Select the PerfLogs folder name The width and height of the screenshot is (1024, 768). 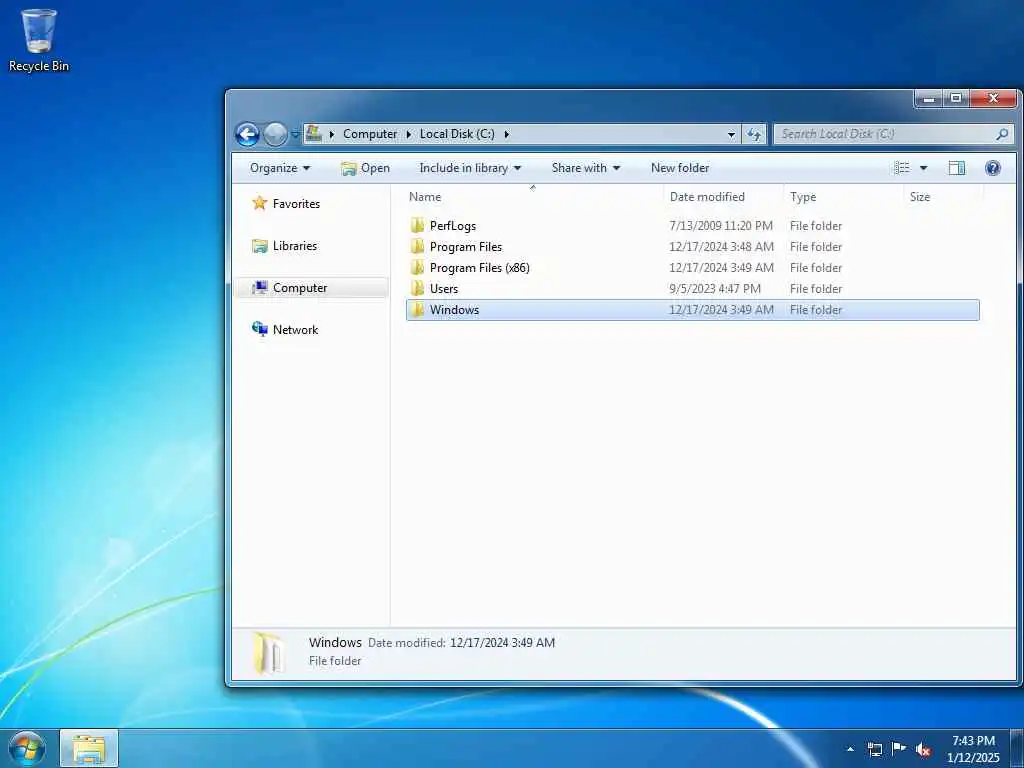tap(453, 226)
